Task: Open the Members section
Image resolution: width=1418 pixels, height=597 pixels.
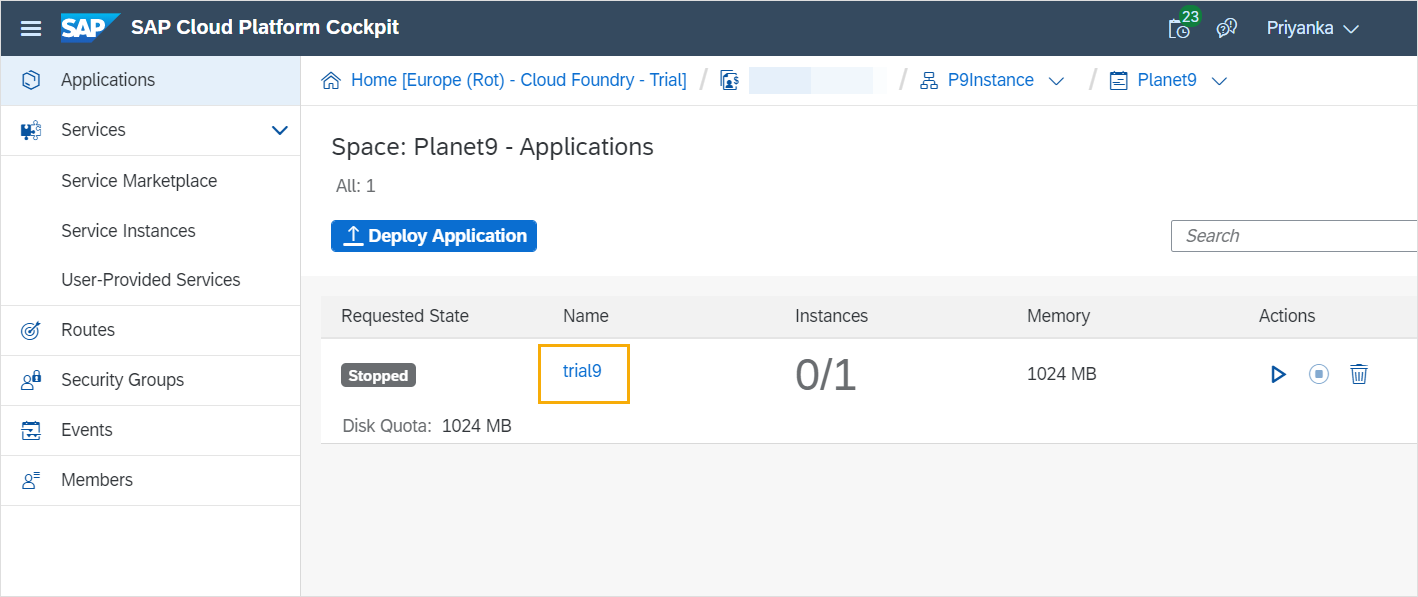Action: pos(97,479)
